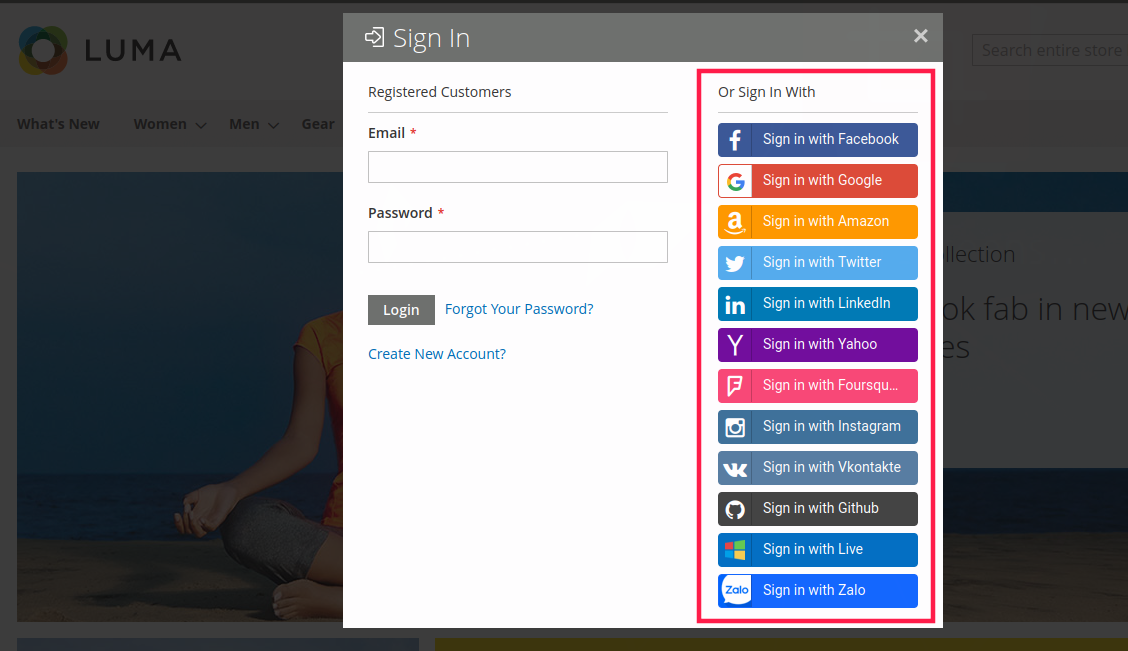
Task: Open Forgot Your Password link
Action: 519,309
